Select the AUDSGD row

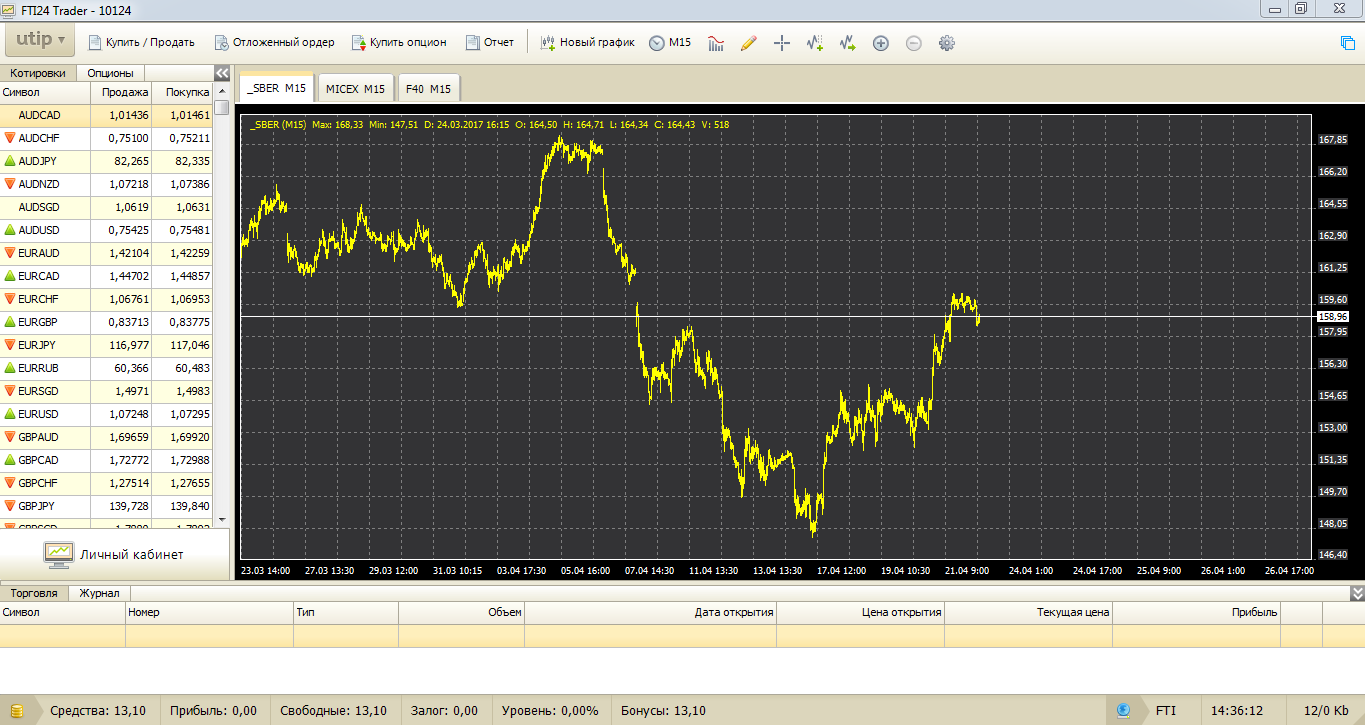point(106,207)
